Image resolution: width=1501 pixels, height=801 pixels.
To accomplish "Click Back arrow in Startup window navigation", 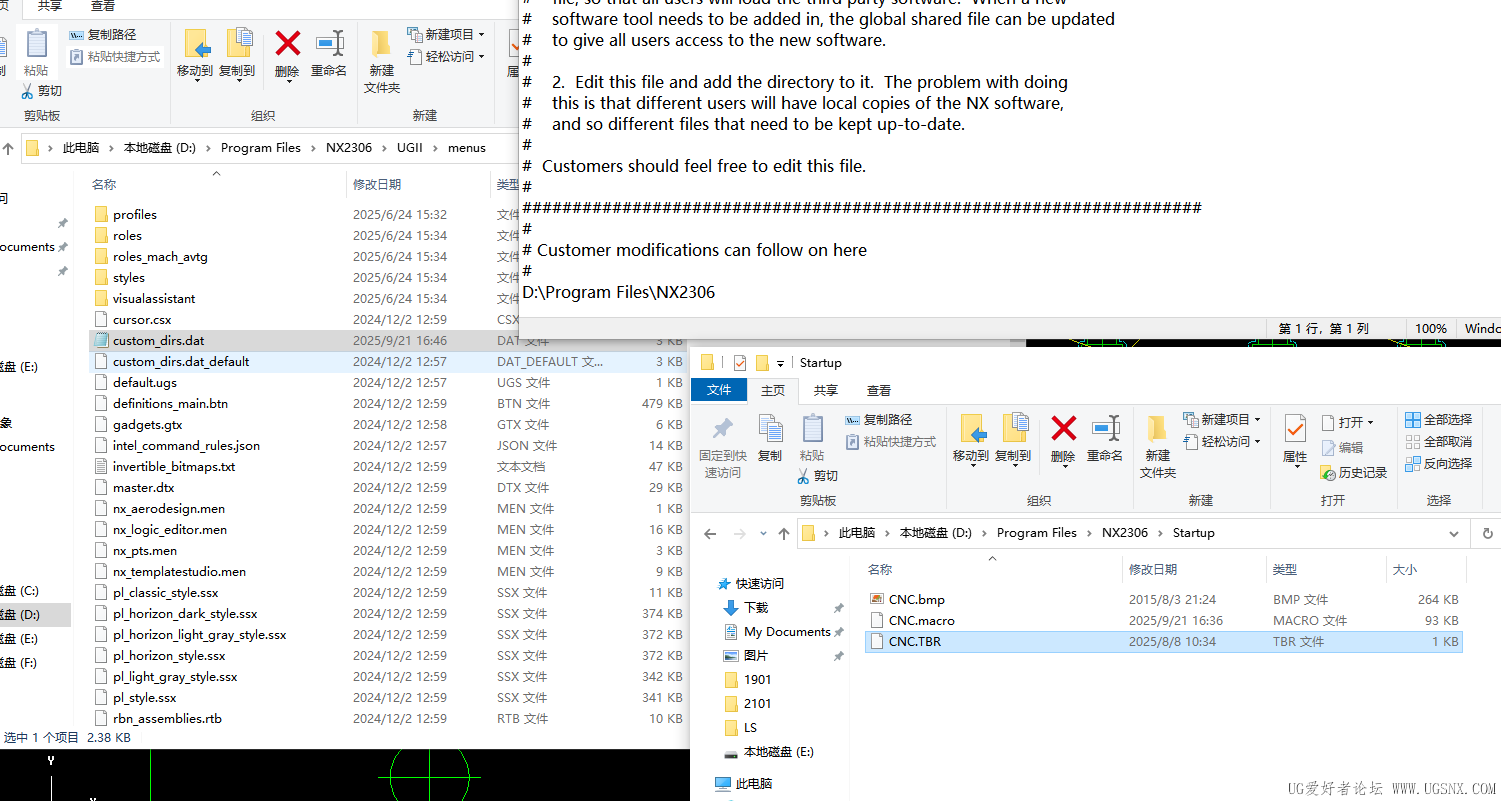I will (x=709, y=533).
